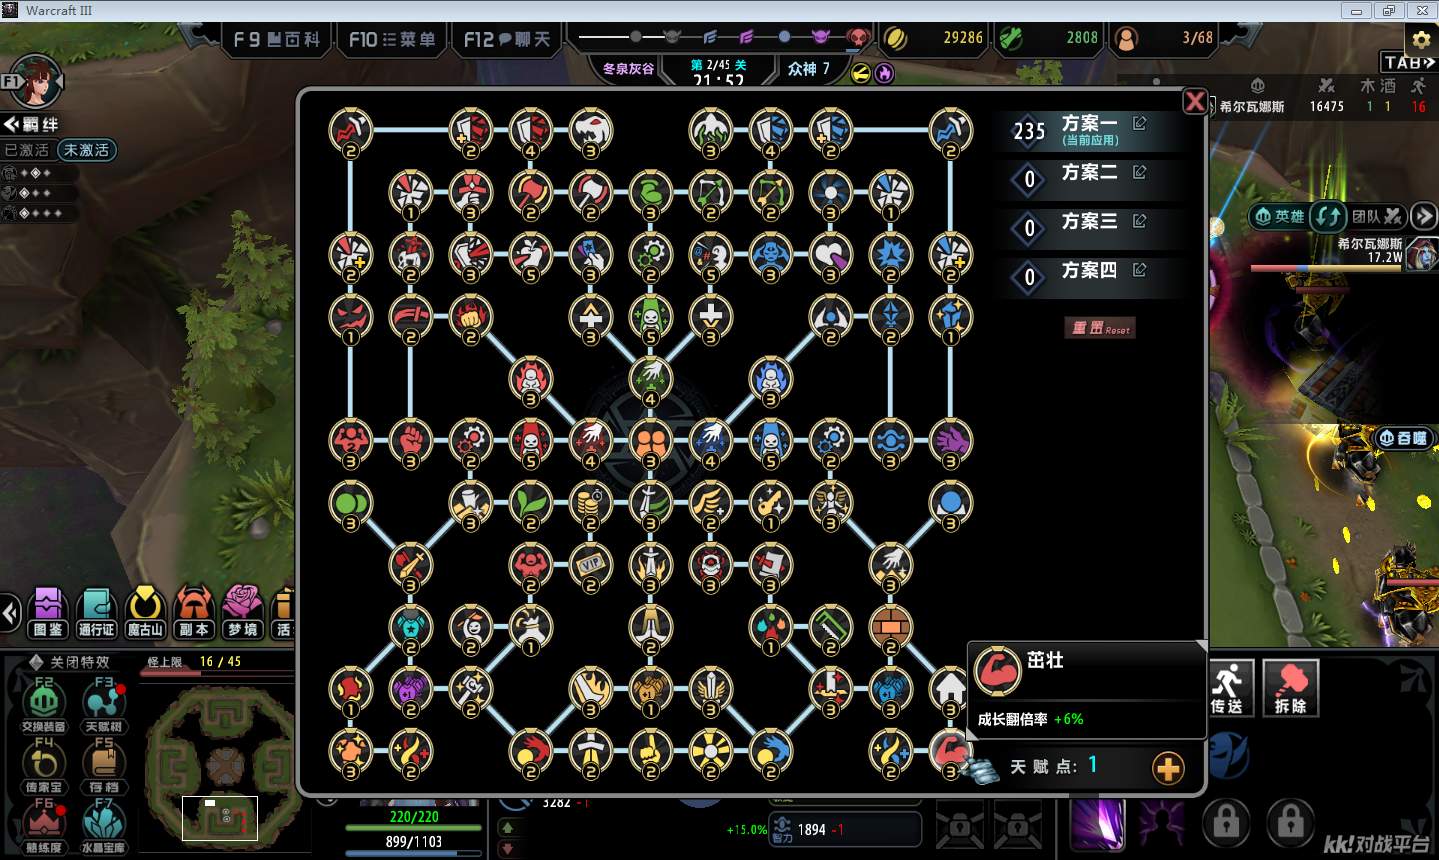Image resolution: width=1439 pixels, height=860 pixels.
Task: Select the white up-arrow talent node
Action: (591, 316)
